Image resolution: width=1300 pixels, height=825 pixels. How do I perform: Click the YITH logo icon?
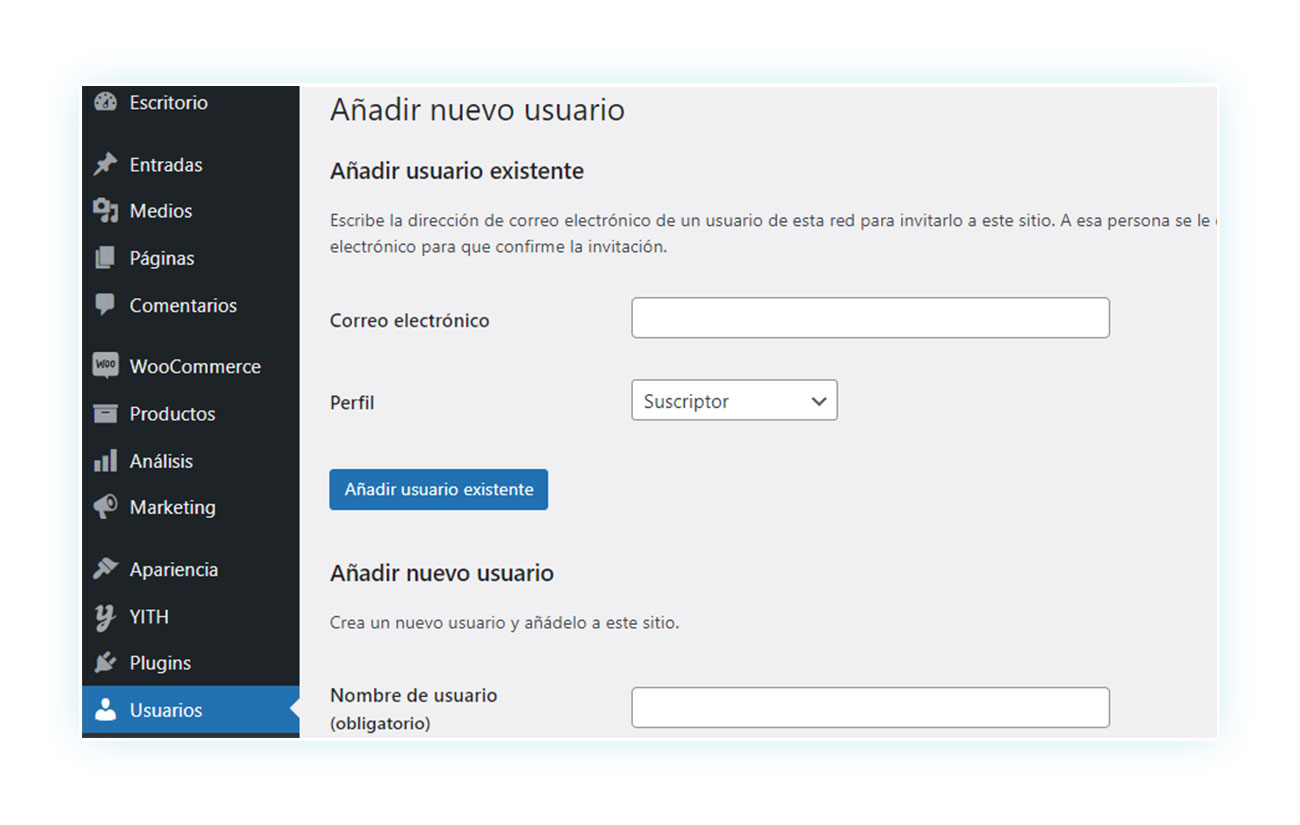point(105,617)
